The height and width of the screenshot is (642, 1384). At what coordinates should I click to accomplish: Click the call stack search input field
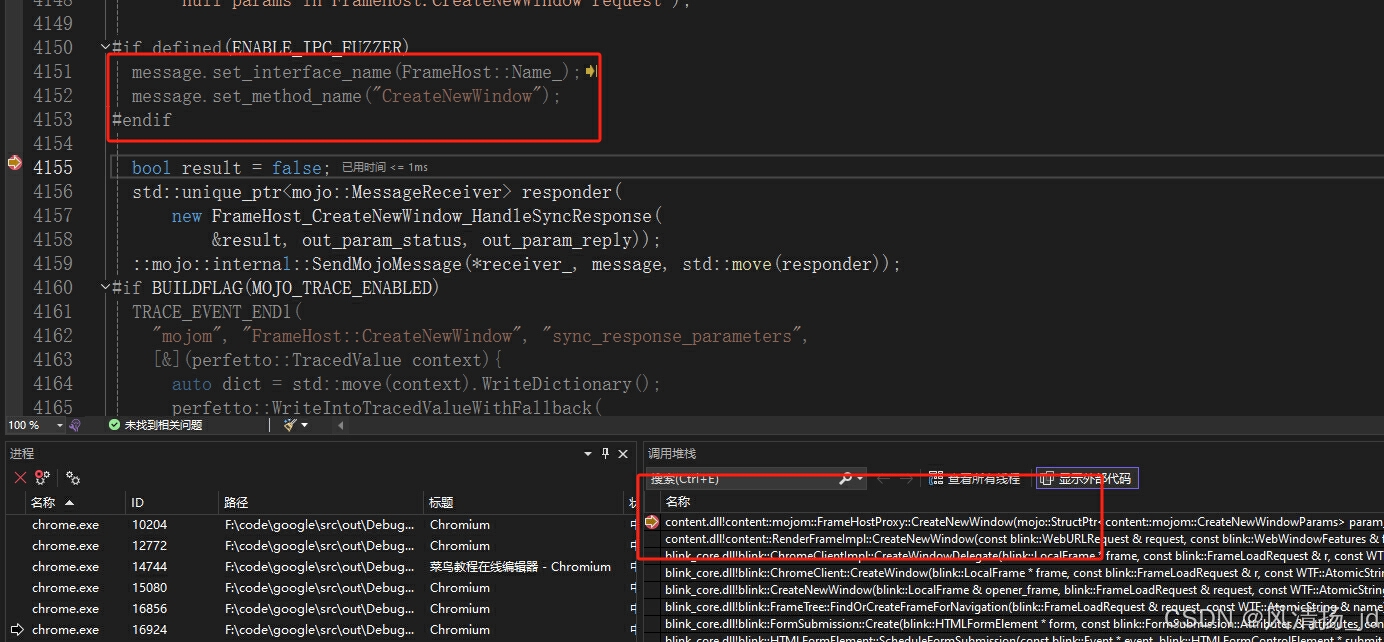(x=740, y=479)
